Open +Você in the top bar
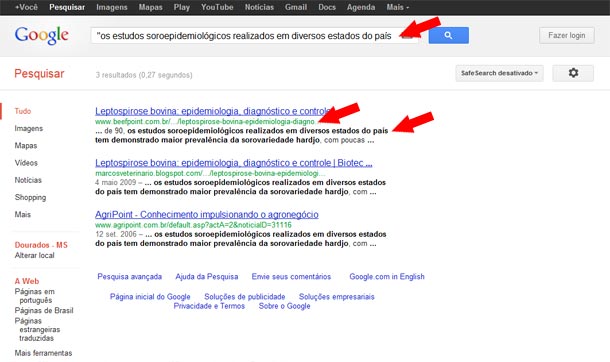 click(26, 7)
